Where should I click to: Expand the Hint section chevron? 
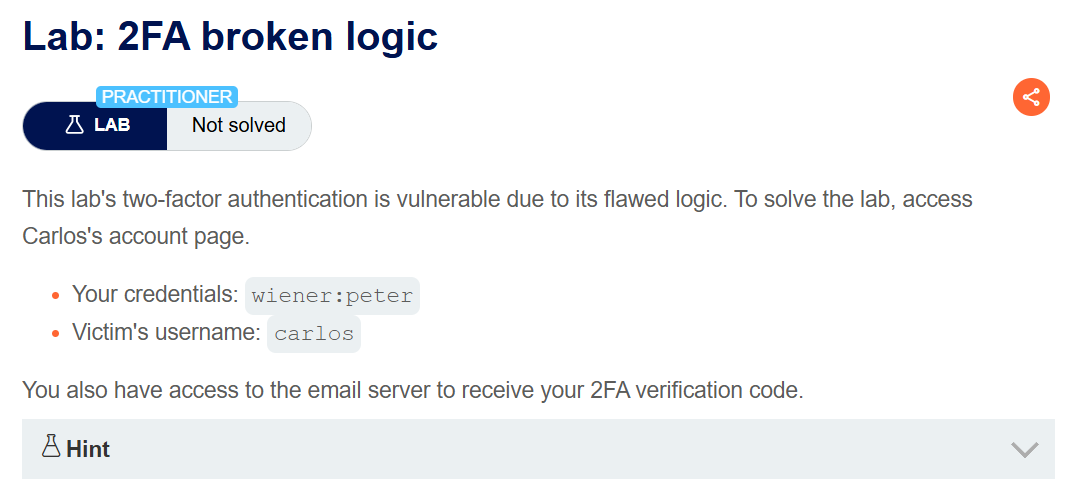coord(1025,449)
